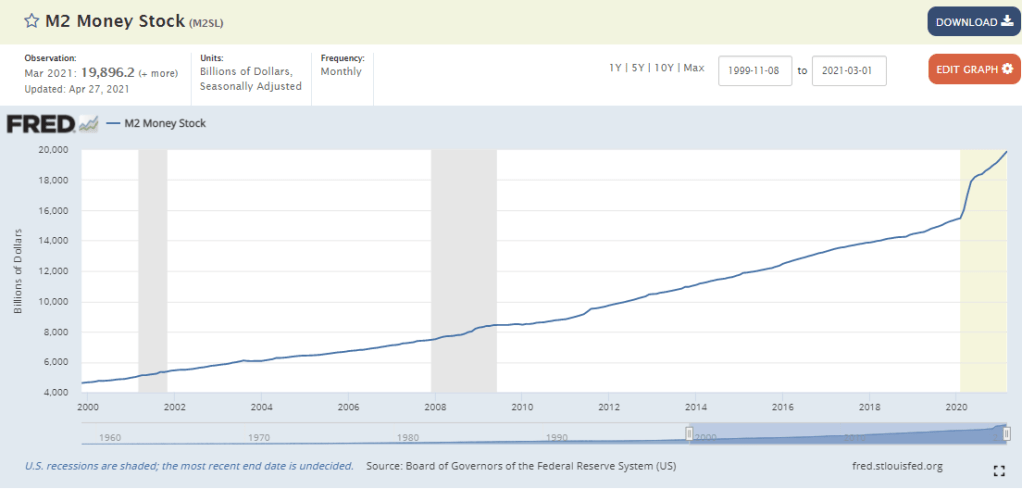The width and height of the screenshot is (1022, 489).
Task: Open the EDIT GRAPH panel
Action: coord(974,69)
